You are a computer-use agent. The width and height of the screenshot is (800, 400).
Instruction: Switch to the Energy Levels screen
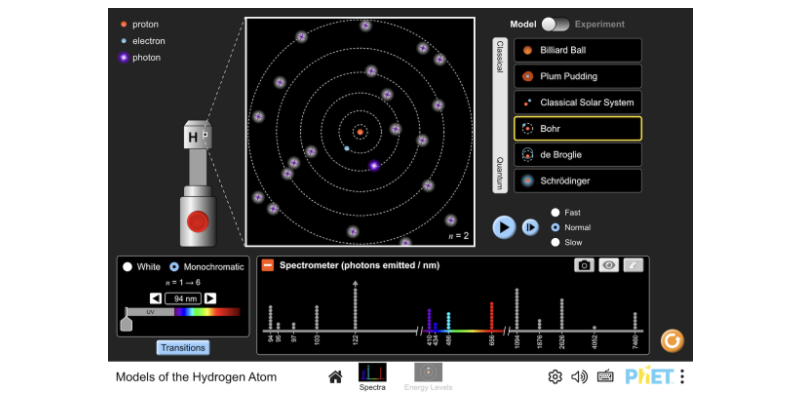(427, 376)
